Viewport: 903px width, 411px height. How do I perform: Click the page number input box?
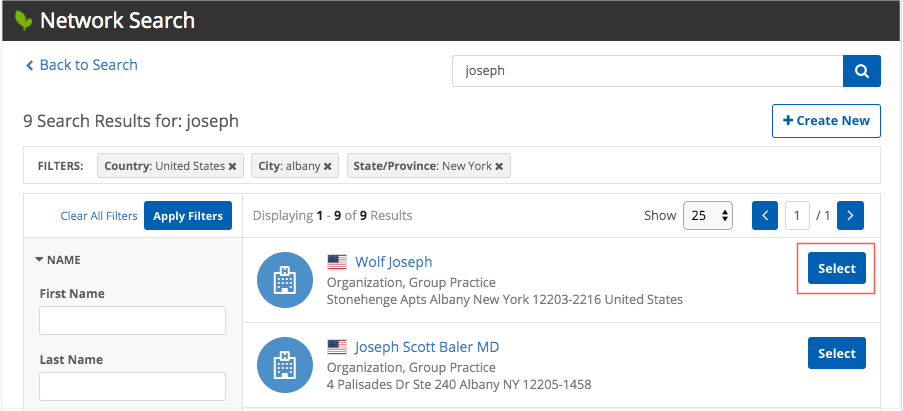click(797, 215)
